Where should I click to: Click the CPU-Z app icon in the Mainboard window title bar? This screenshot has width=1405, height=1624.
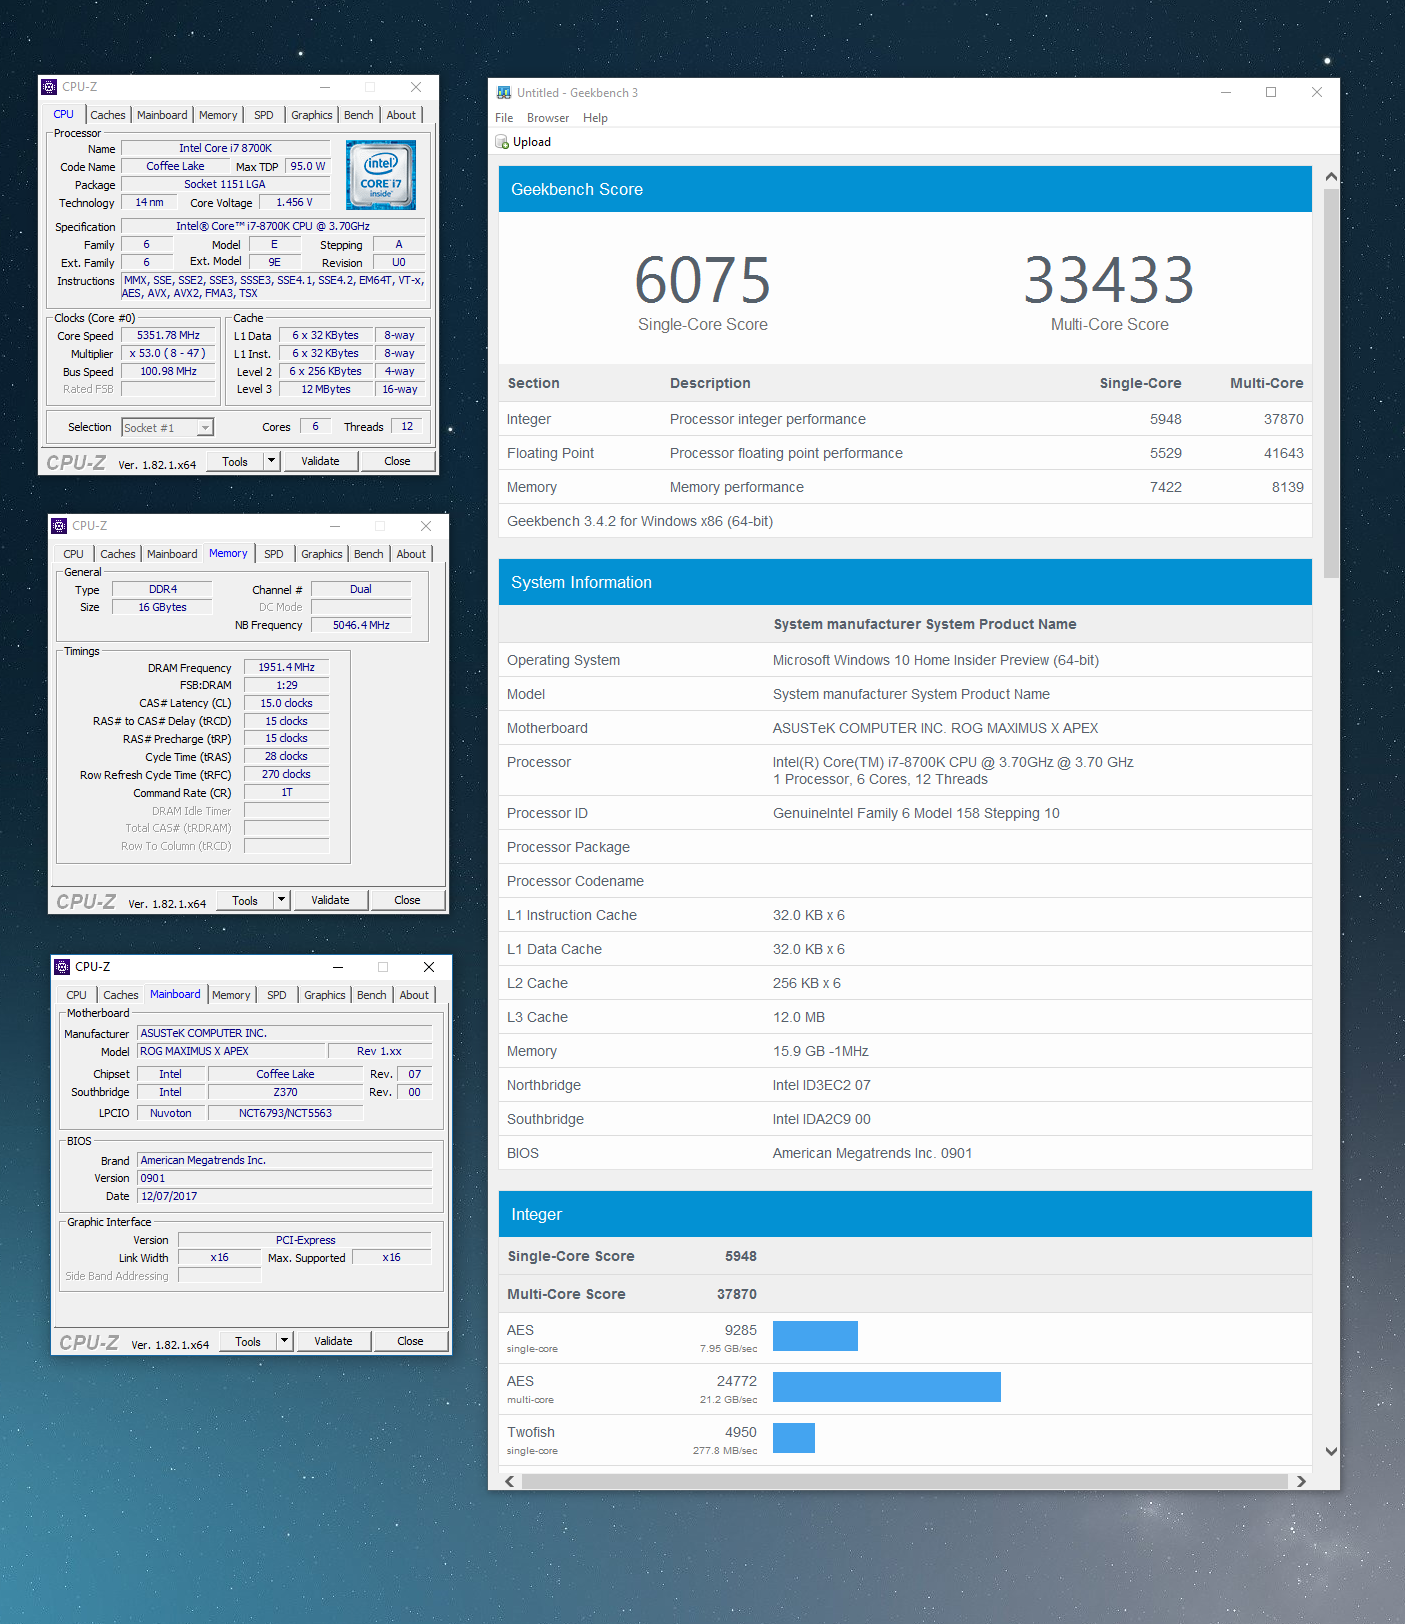pos(62,967)
